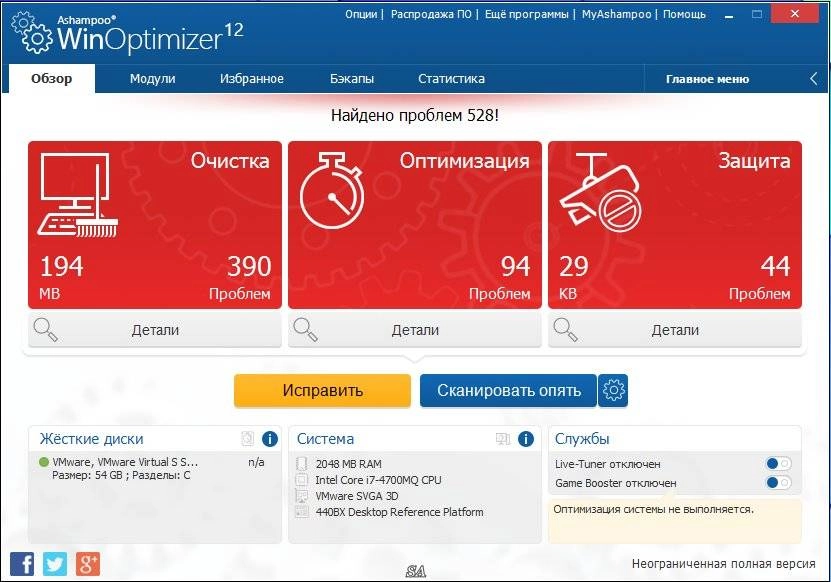831x582 pixels.
Task: Open the Google Plus social icon
Action: click(87, 563)
